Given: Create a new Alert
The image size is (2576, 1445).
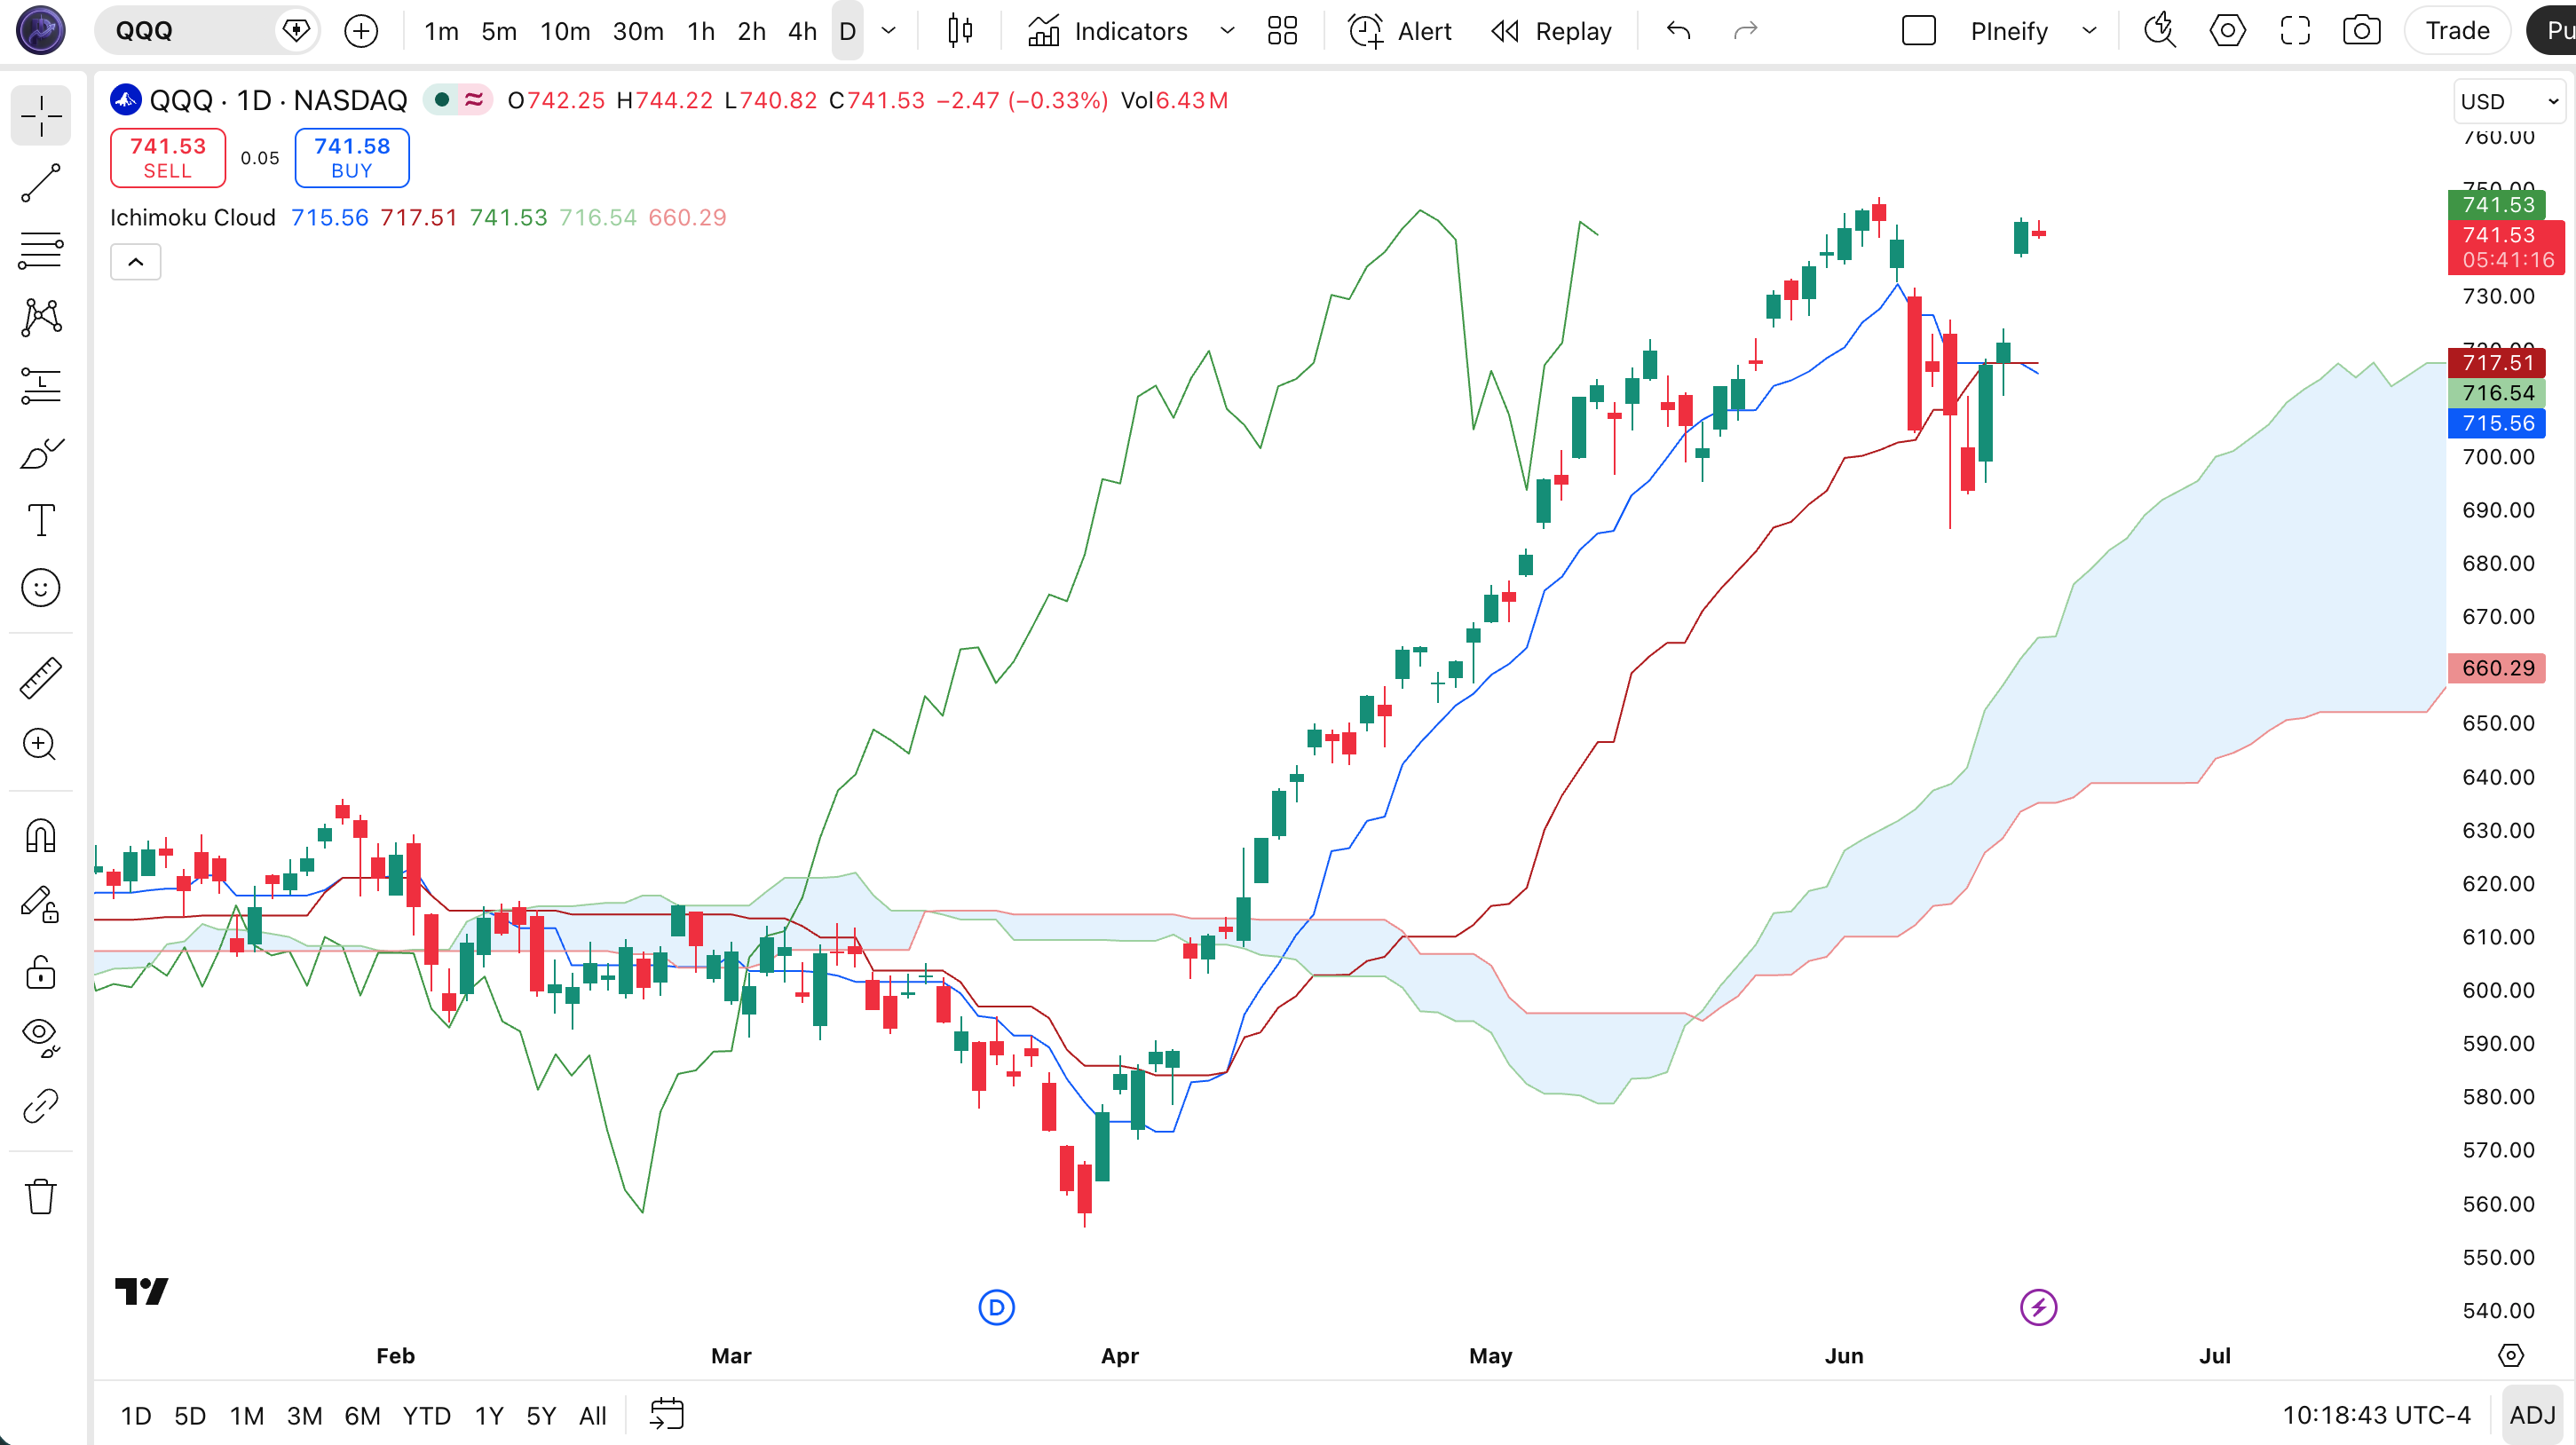Looking at the screenshot, I should [x=1400, y=31].
